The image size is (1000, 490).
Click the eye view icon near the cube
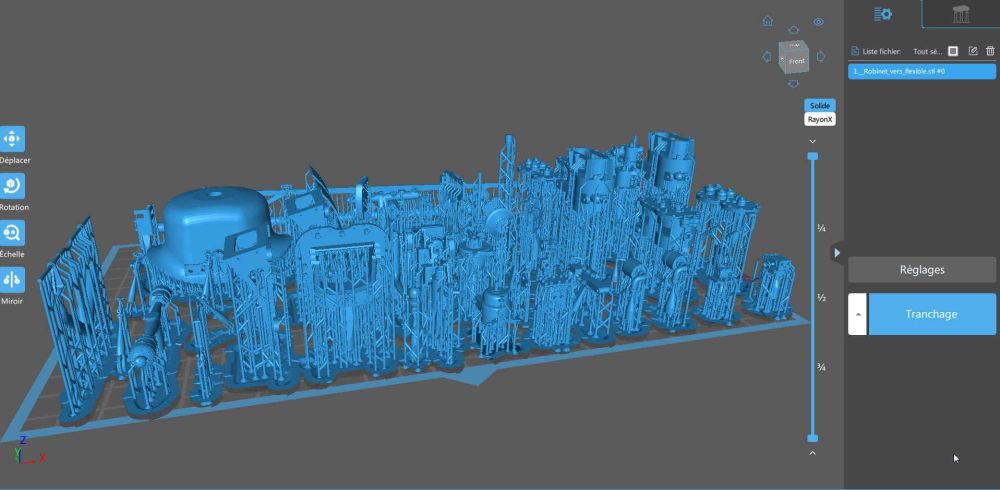click(818, 22)
